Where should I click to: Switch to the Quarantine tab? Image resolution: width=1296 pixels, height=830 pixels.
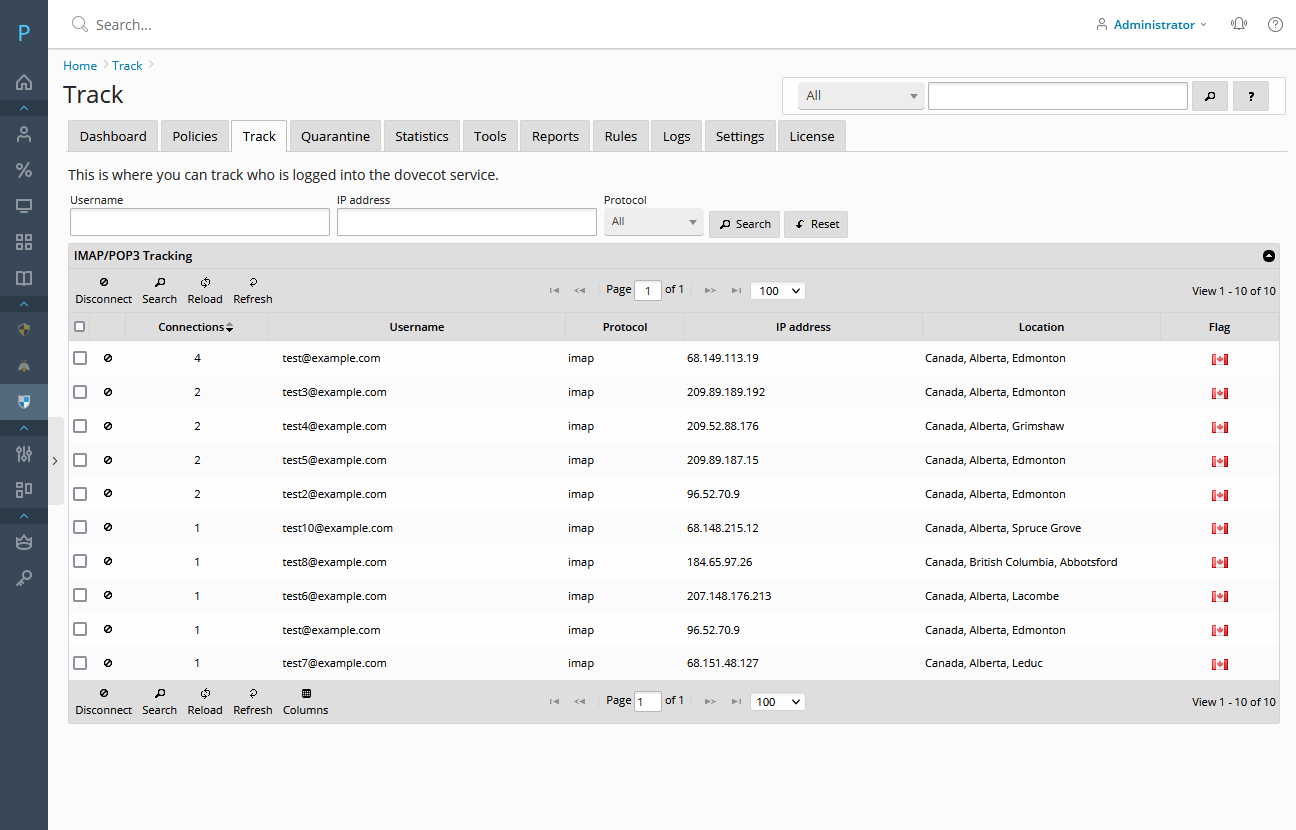(x=335, y=136)
